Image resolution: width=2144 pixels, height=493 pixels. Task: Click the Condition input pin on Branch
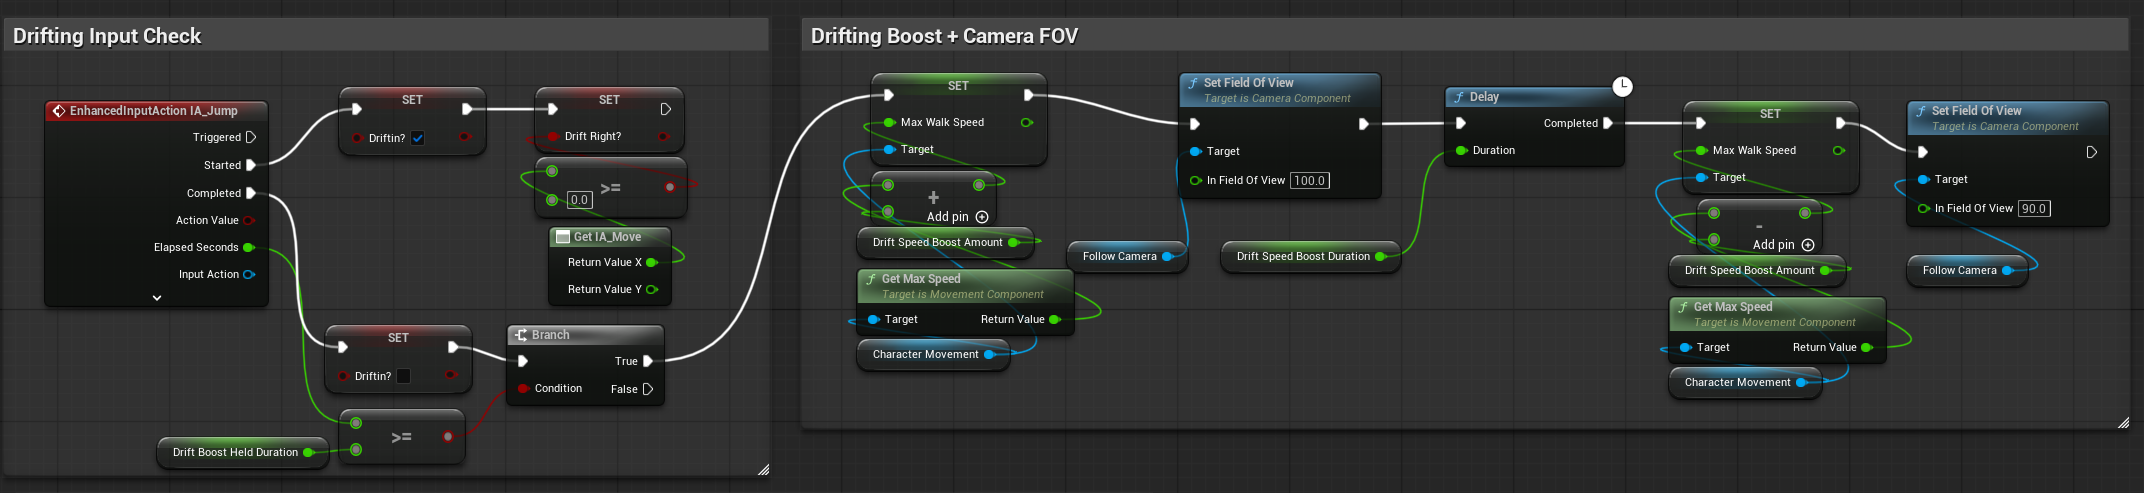[523, 388]
